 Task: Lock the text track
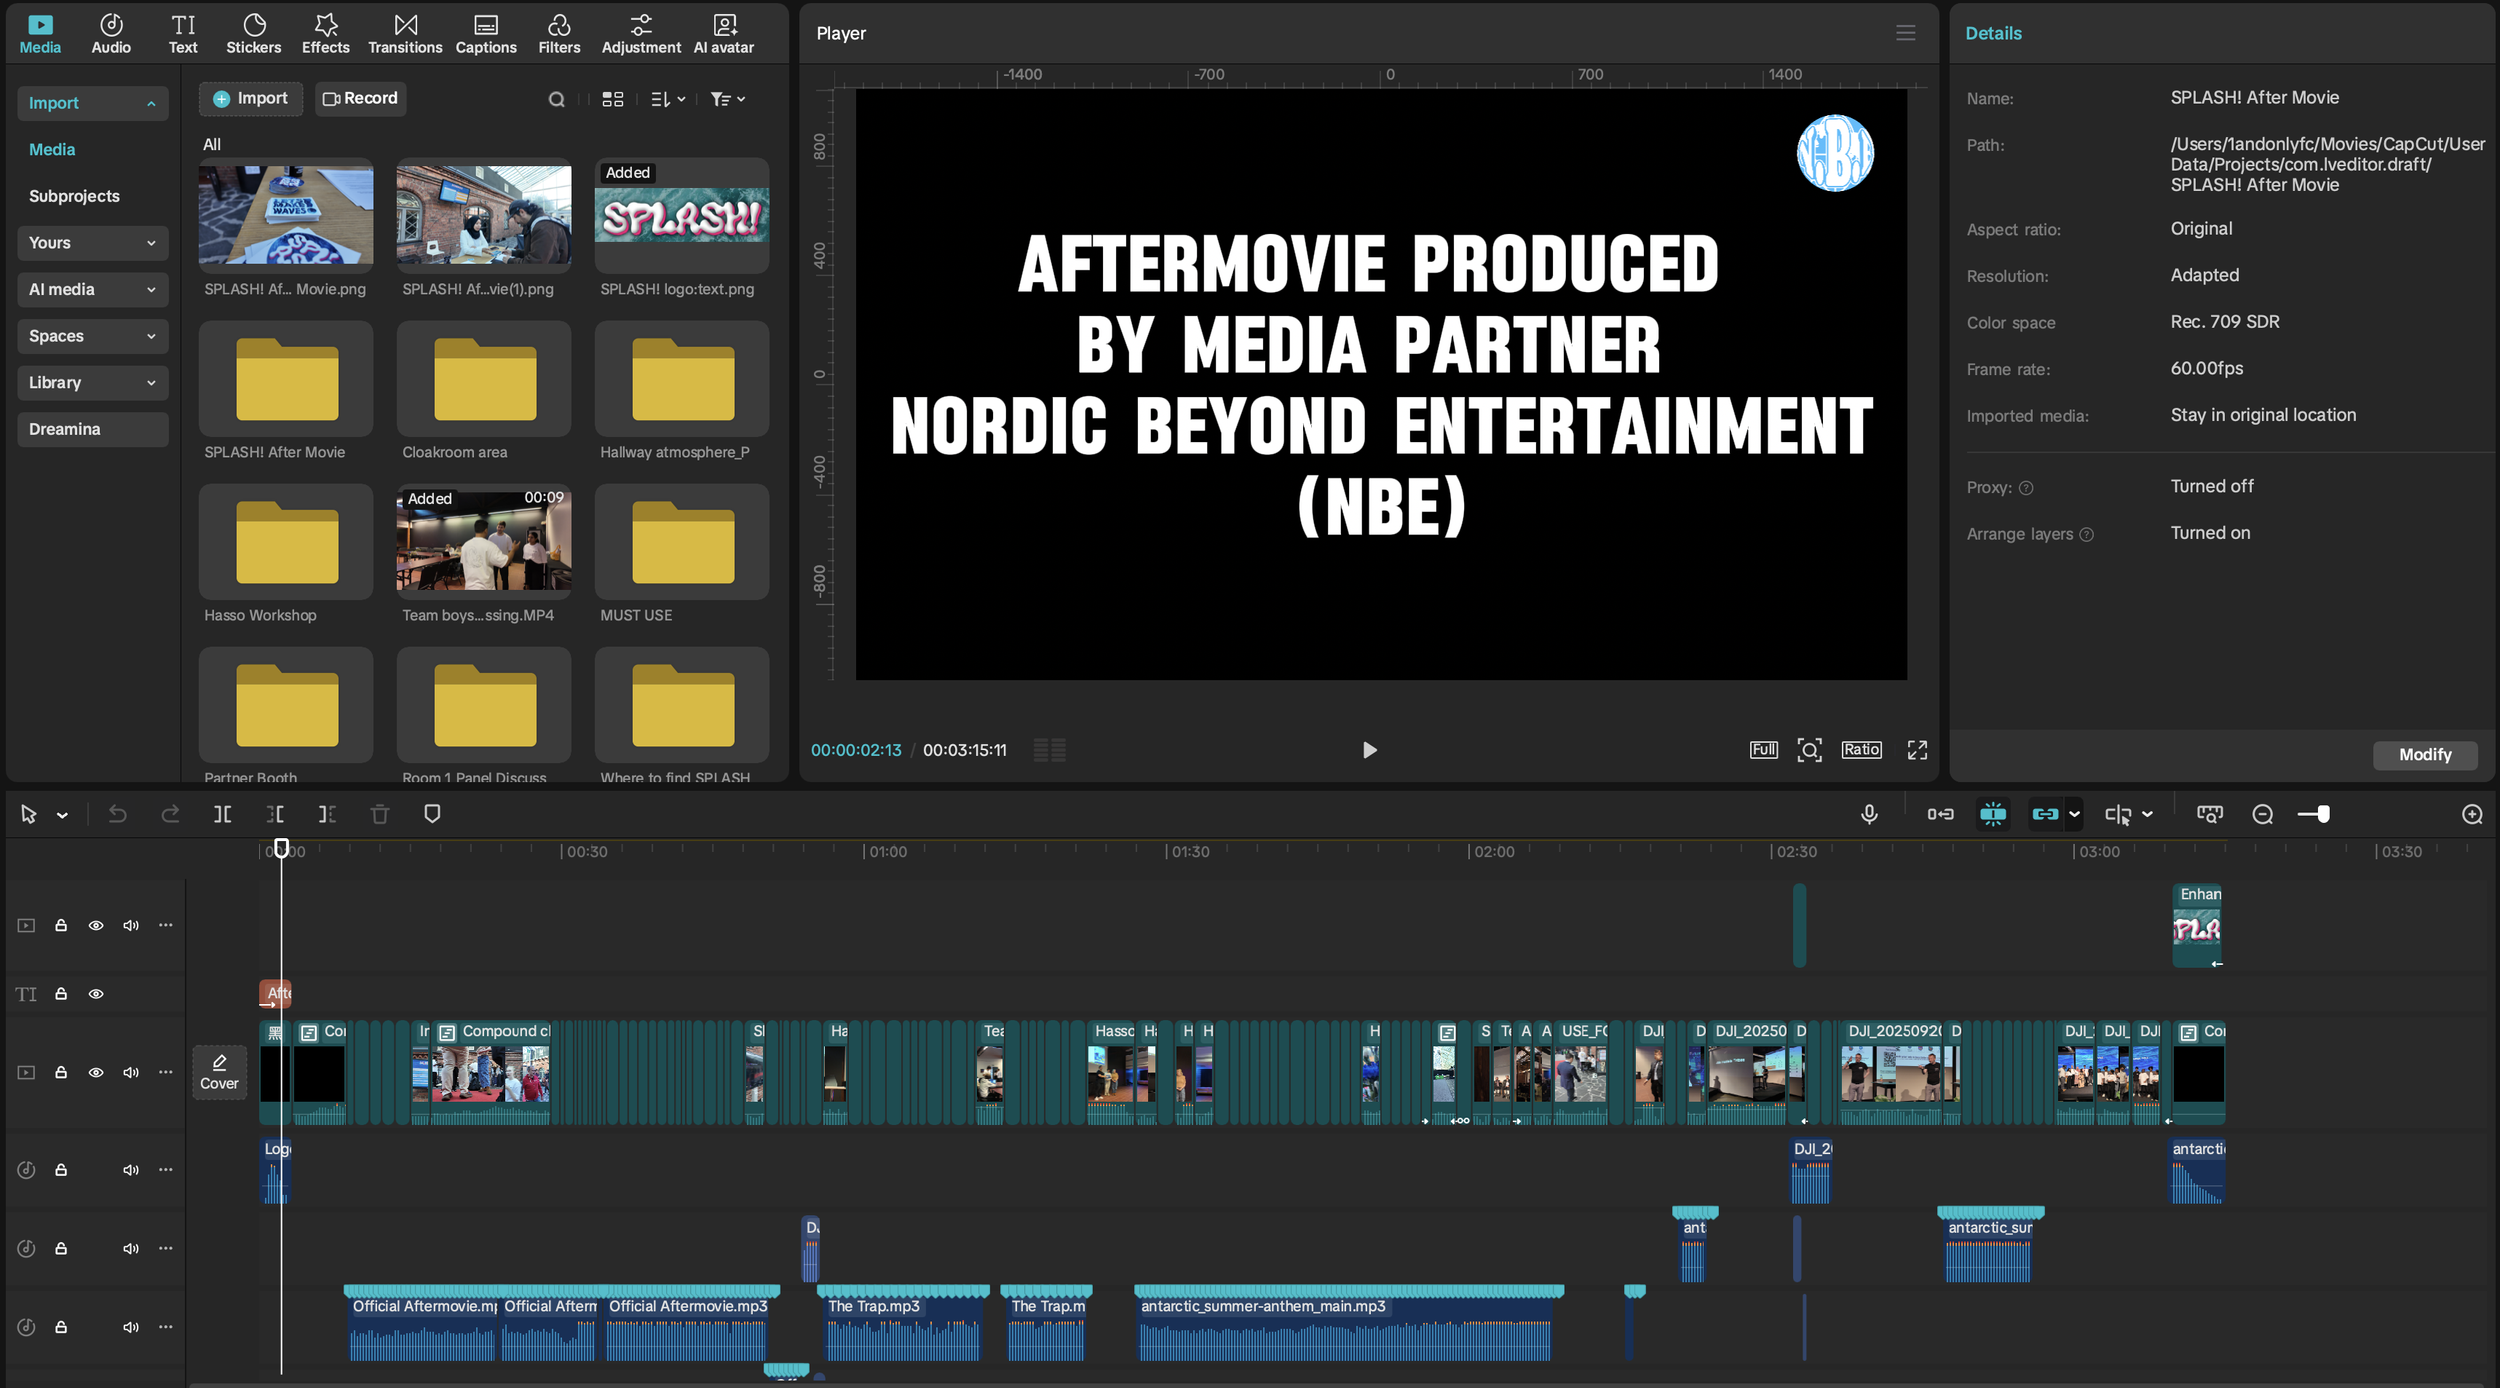coord(60,994)
